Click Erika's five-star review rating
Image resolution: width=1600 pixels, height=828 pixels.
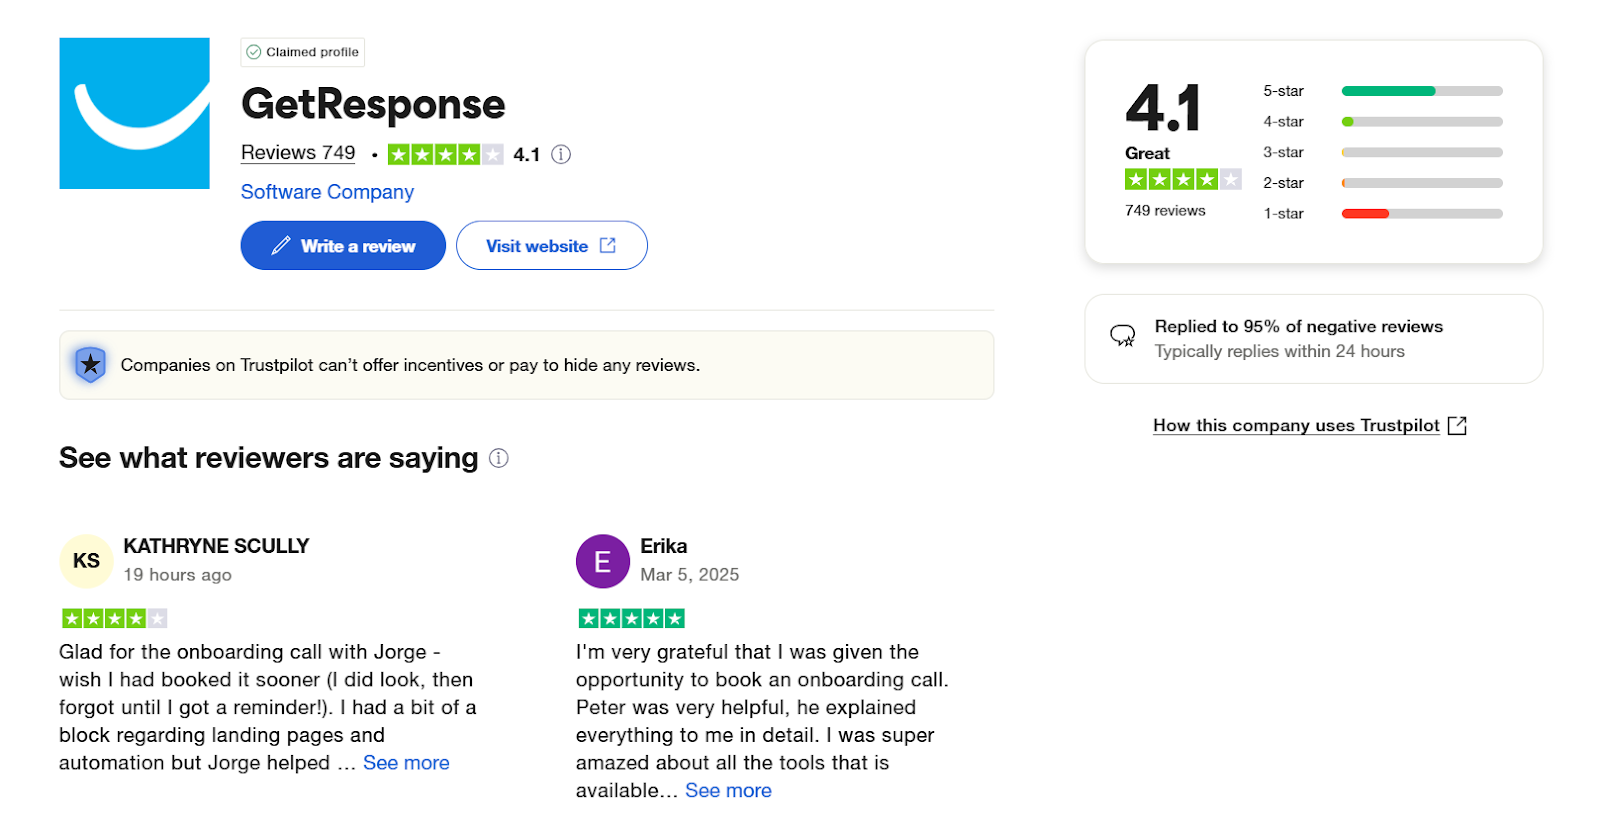point(631,618)
